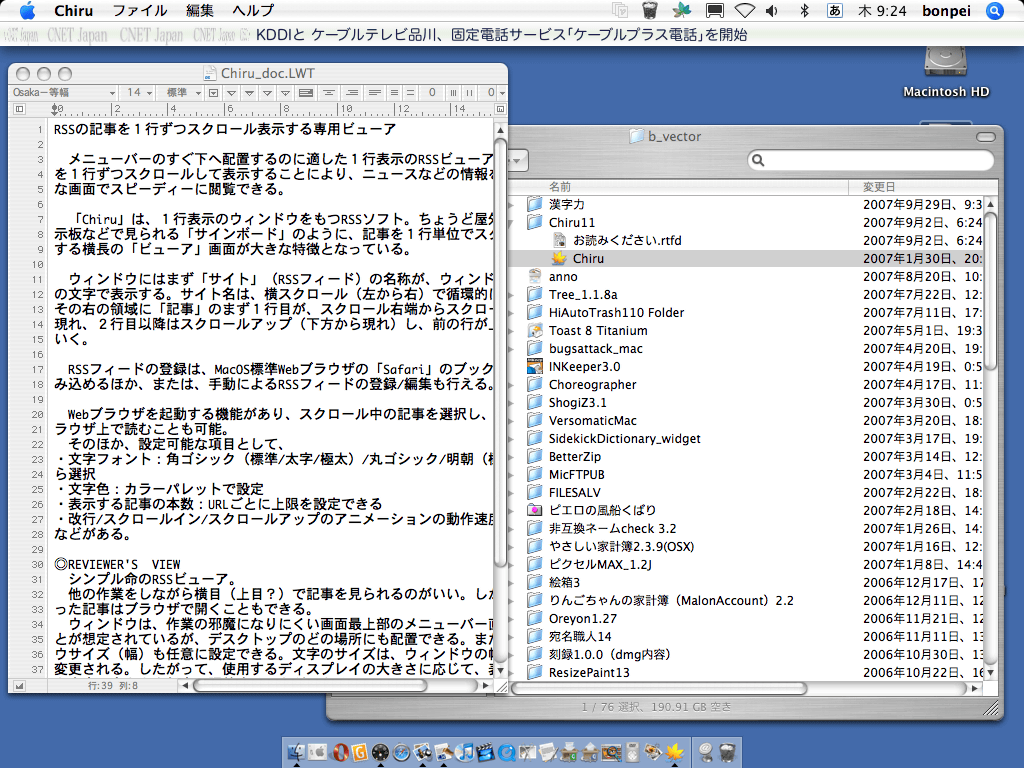The height and width of the screenshot is (768, 1024).
Task: Open the font size 14 dropdown
Action: coord(139,92)
